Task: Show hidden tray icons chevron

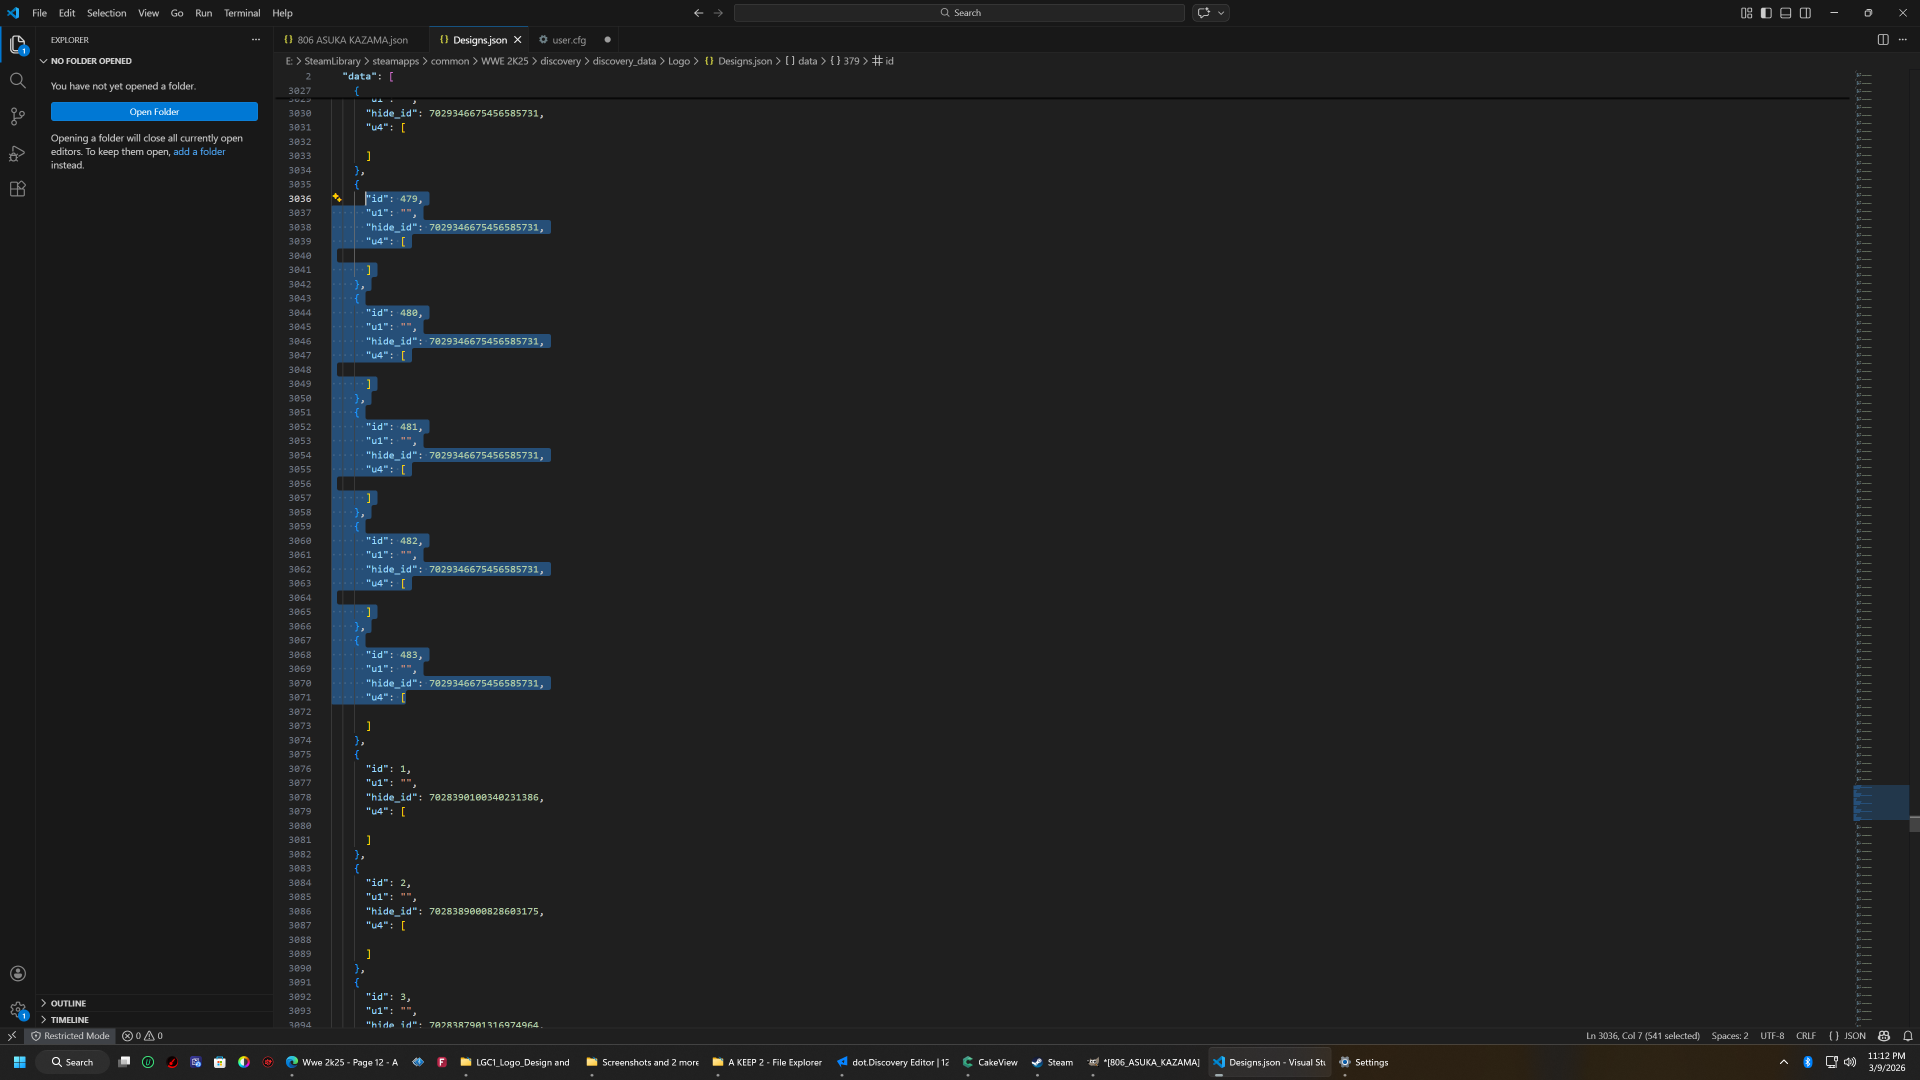Action: [x=1783, y=1062]
